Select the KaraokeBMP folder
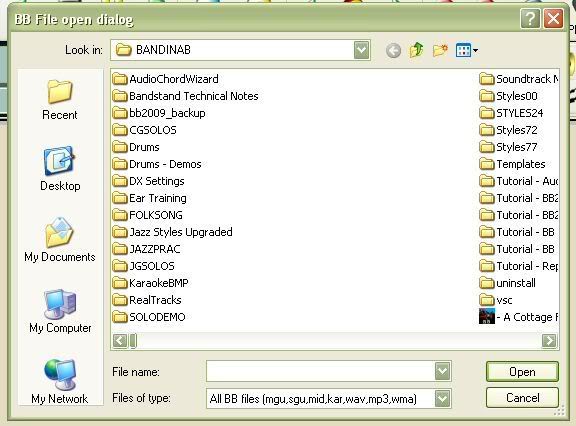The width and height of the screenshot is (576, 426). pyautogui.click(x=151, y=283)
